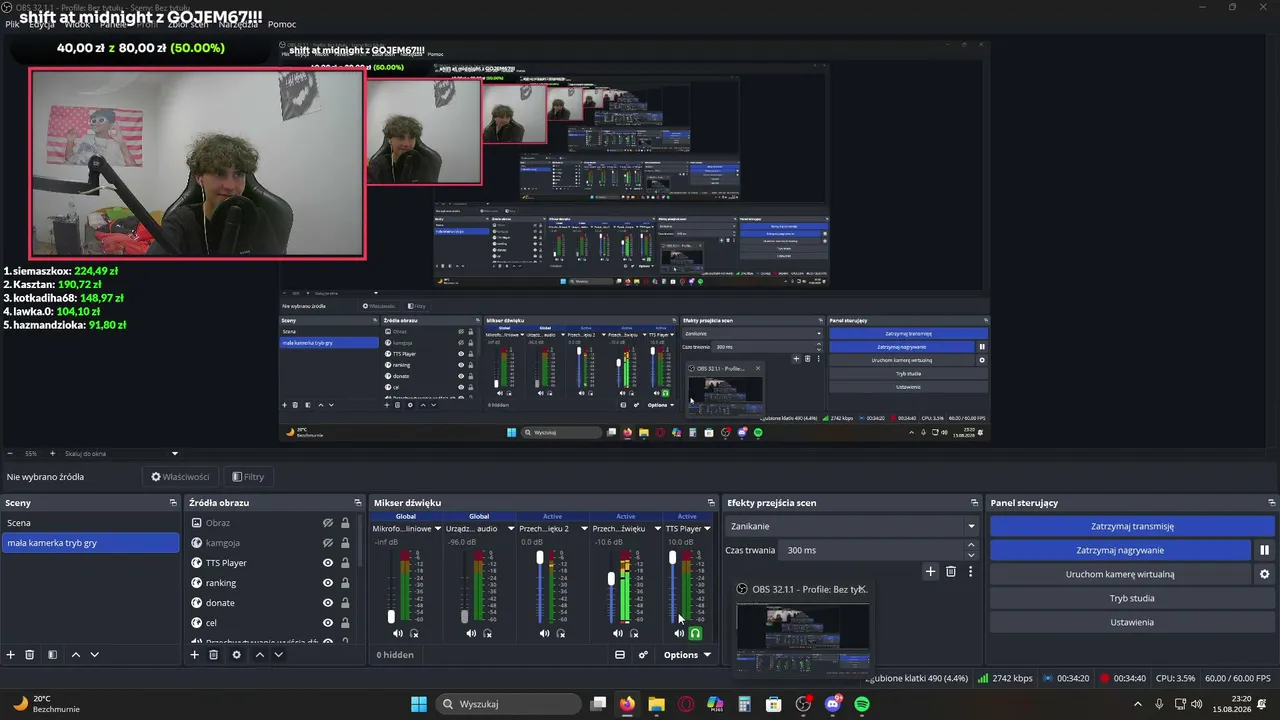Remove the selected scene with the trash icon
Screen dimensions: 1280x720
tap(30, 655)
